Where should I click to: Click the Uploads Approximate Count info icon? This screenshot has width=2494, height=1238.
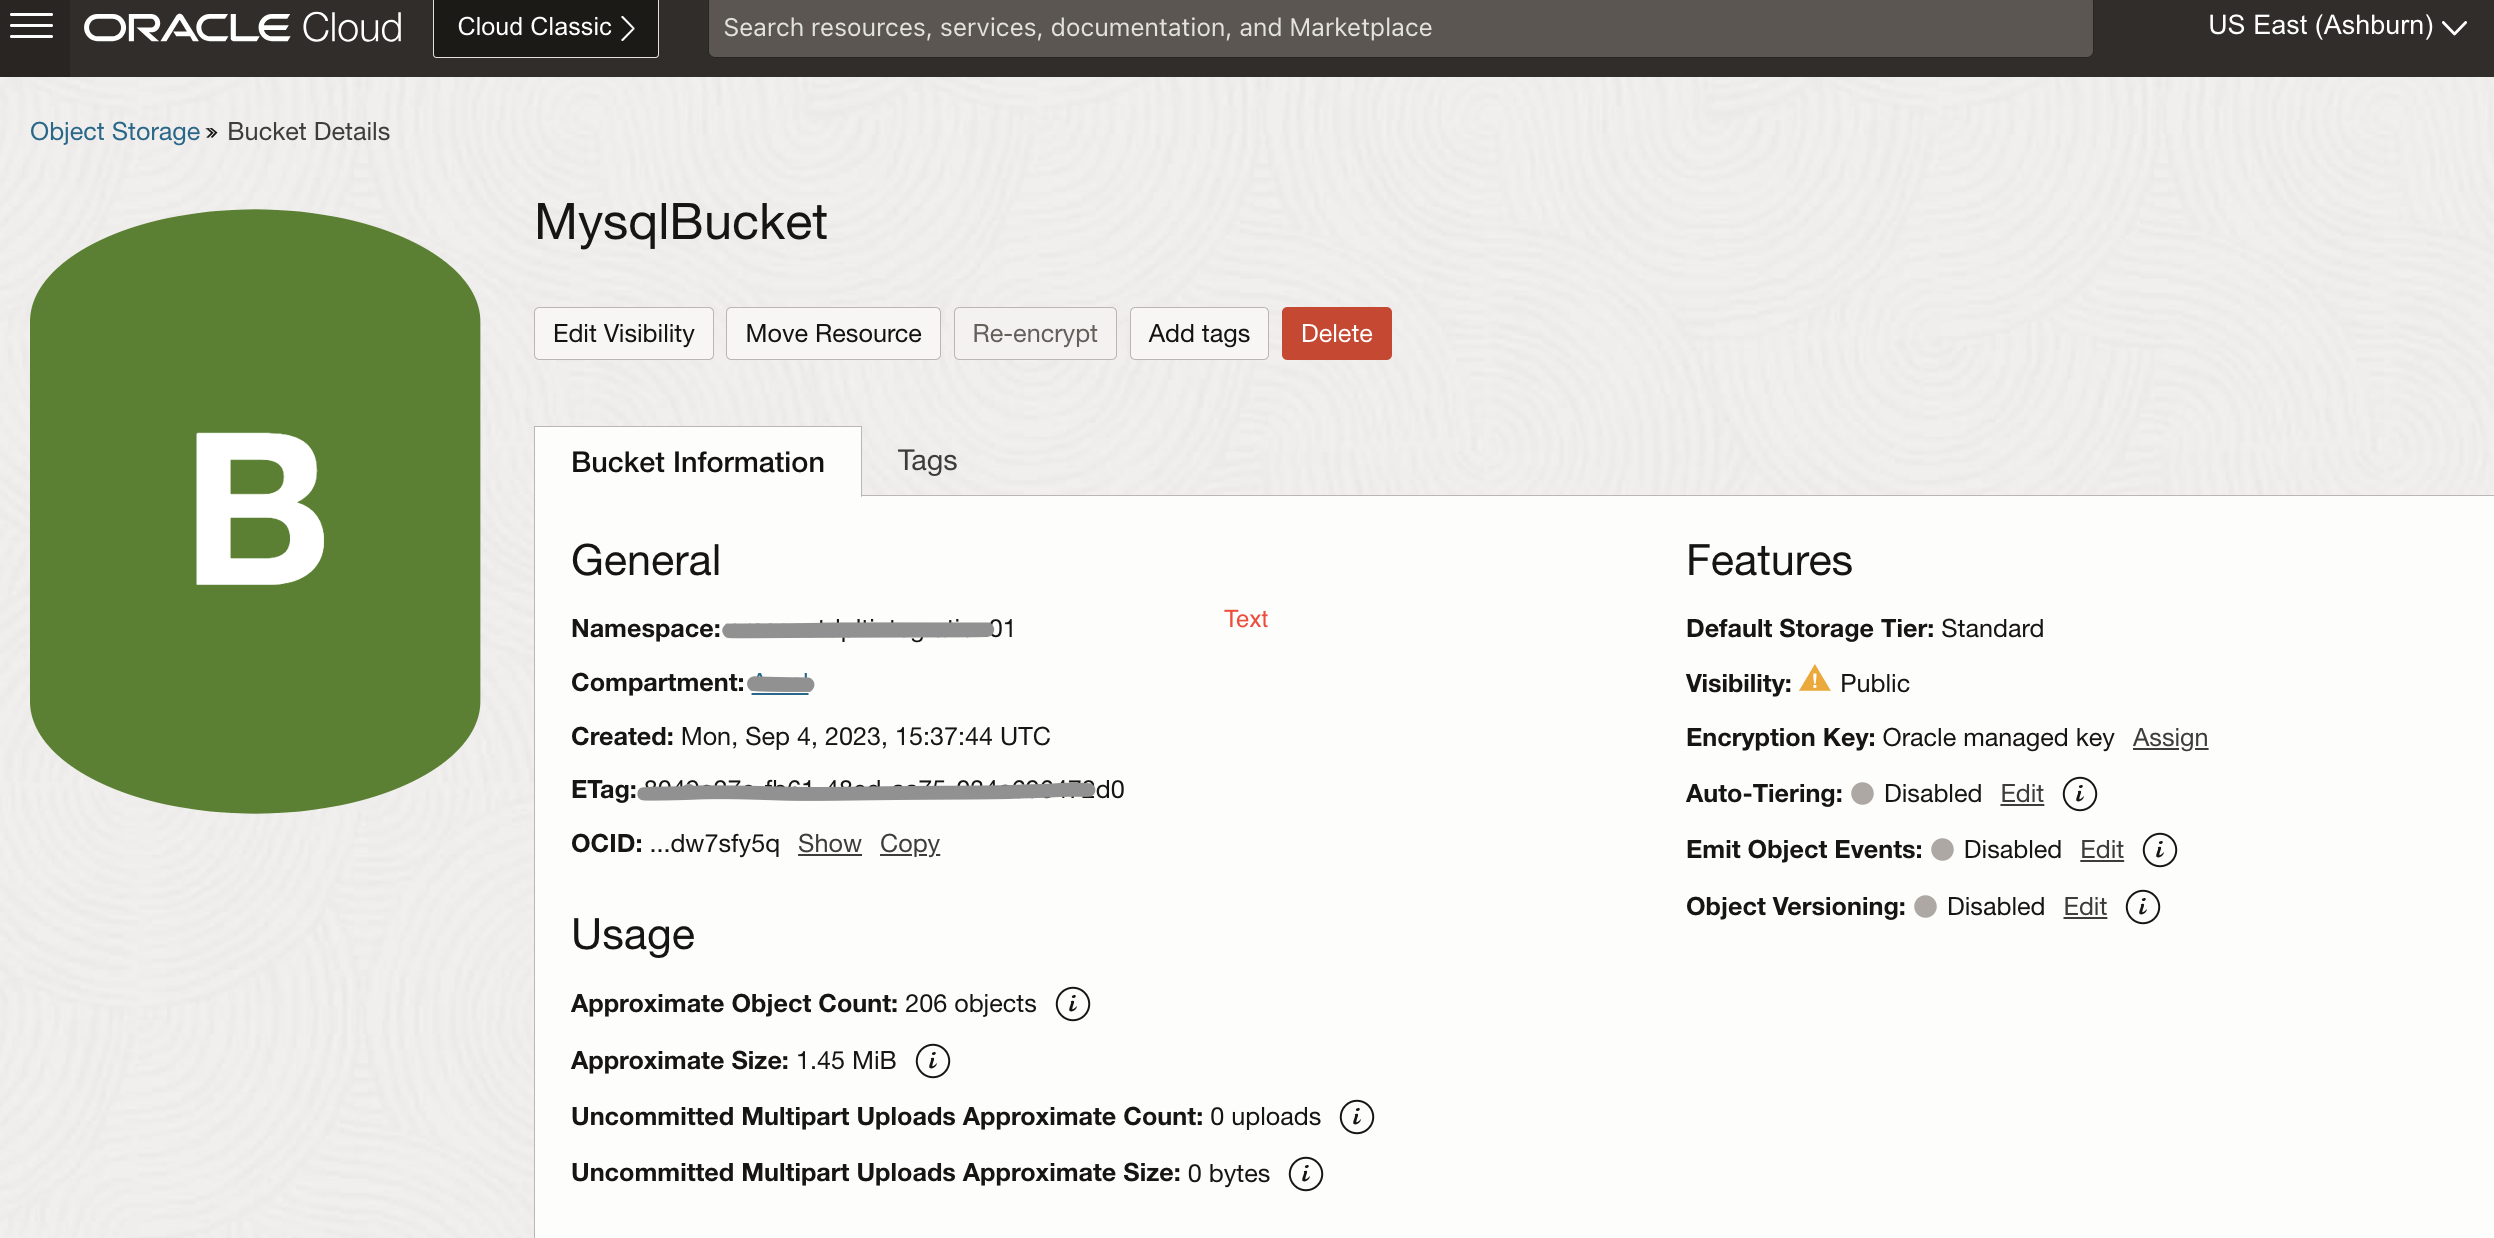coord(1356,1117)
